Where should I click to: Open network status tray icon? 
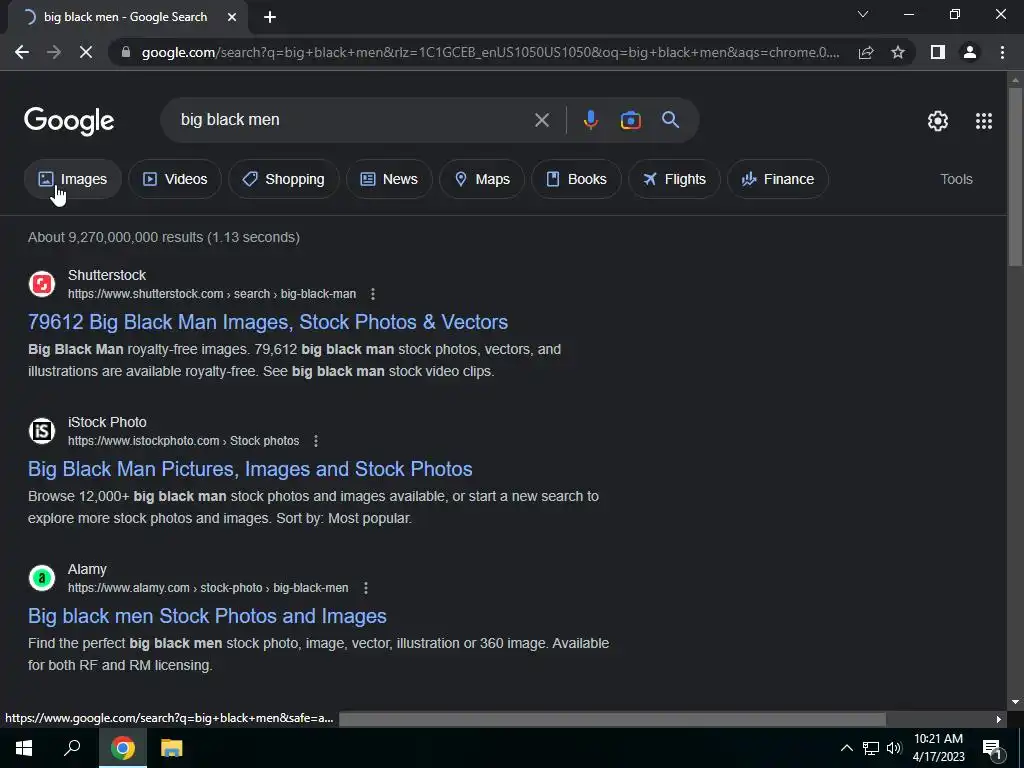(x=871, y=748)
